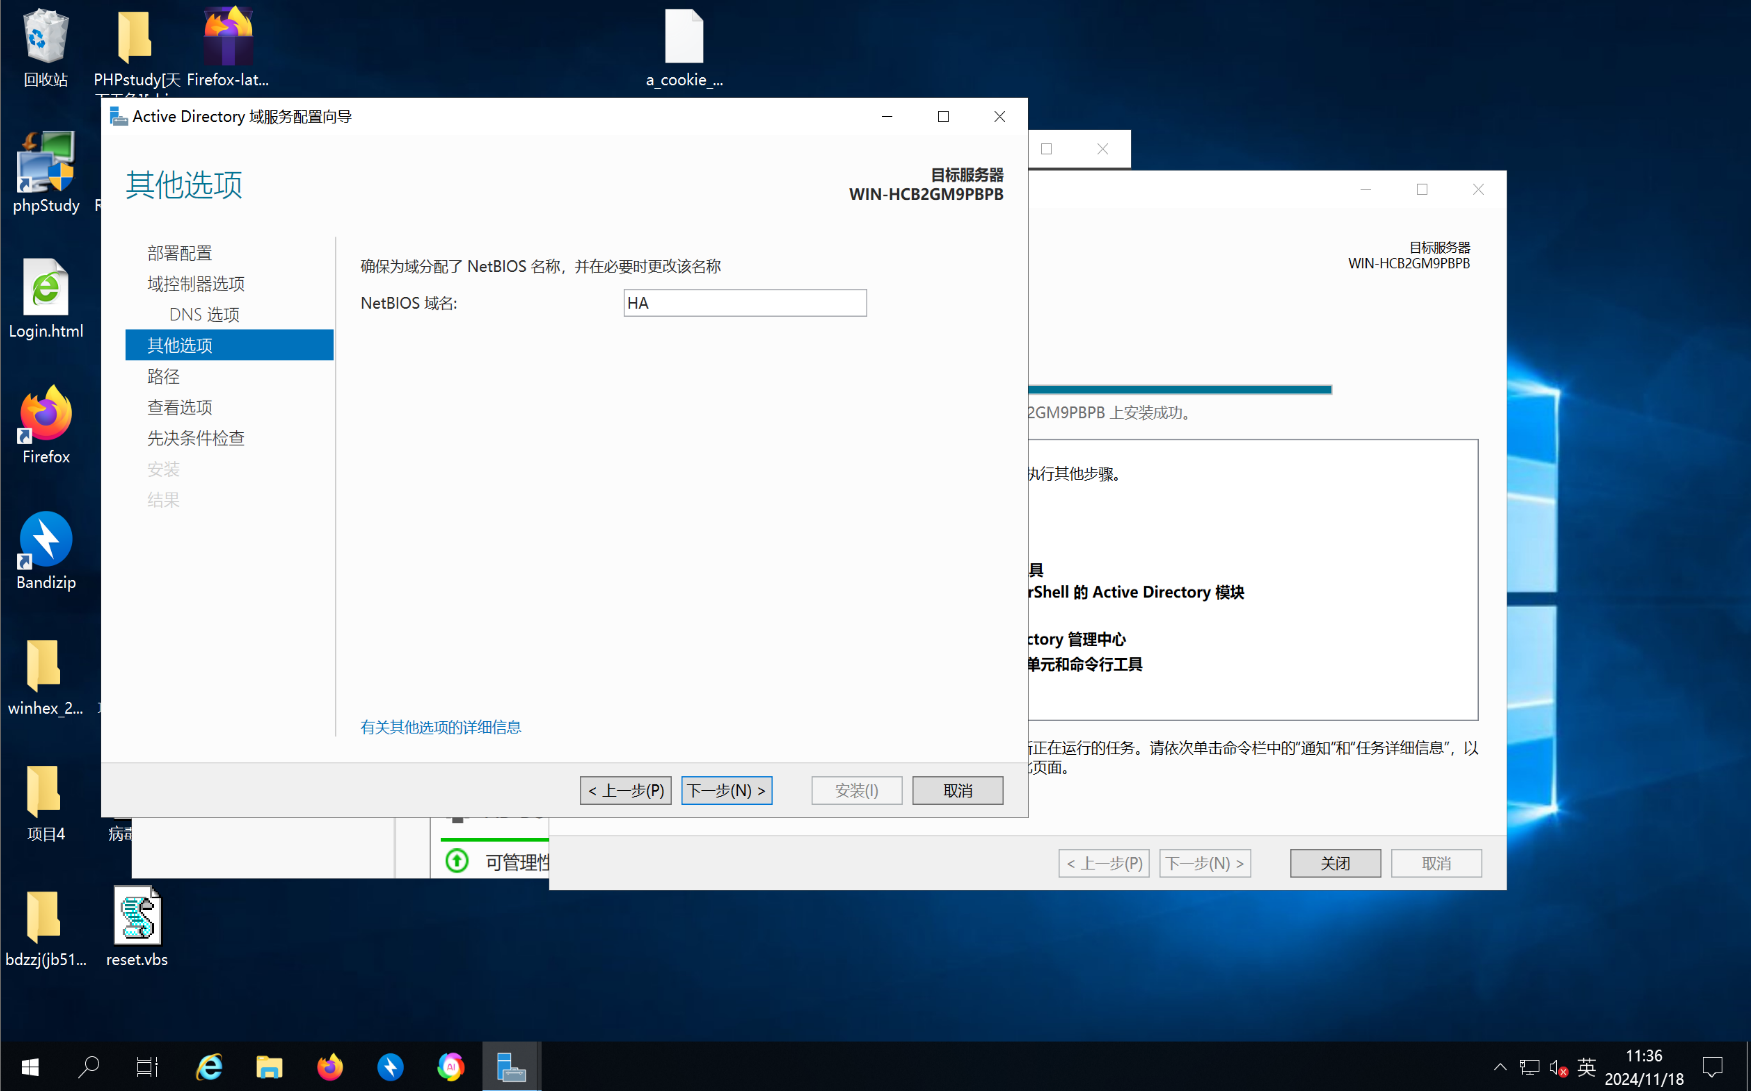Select the Firefox desktop shortcut icon
1751x1091 pixels.
pos(45,425)
